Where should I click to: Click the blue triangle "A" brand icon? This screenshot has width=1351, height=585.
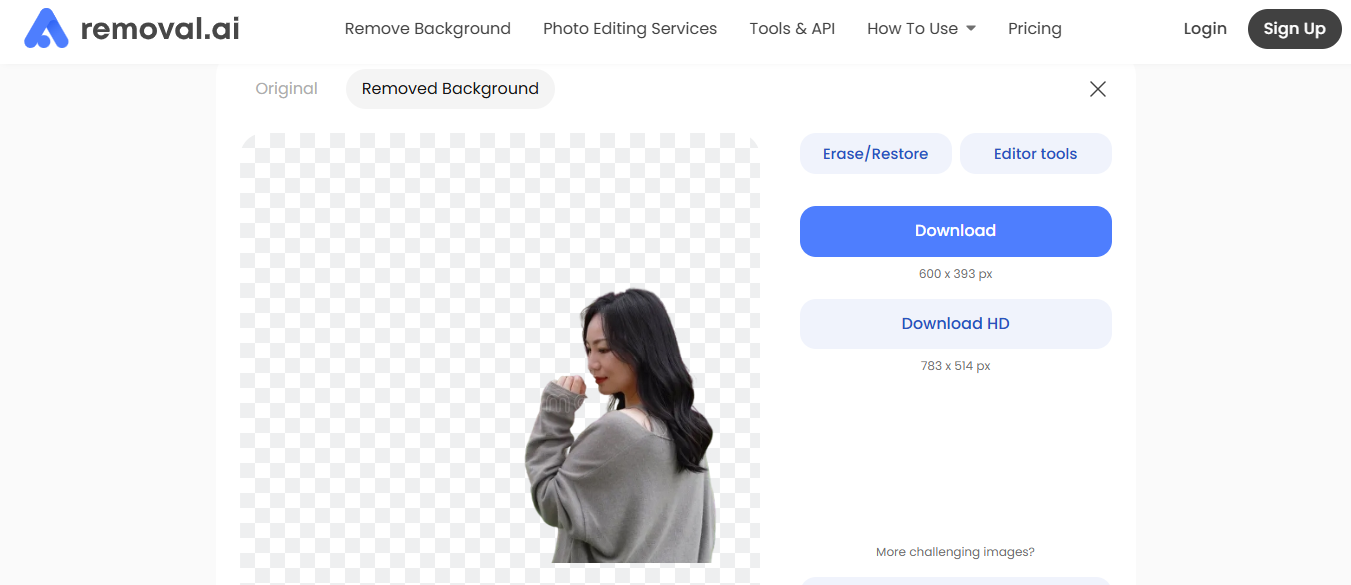pos(49,28)
